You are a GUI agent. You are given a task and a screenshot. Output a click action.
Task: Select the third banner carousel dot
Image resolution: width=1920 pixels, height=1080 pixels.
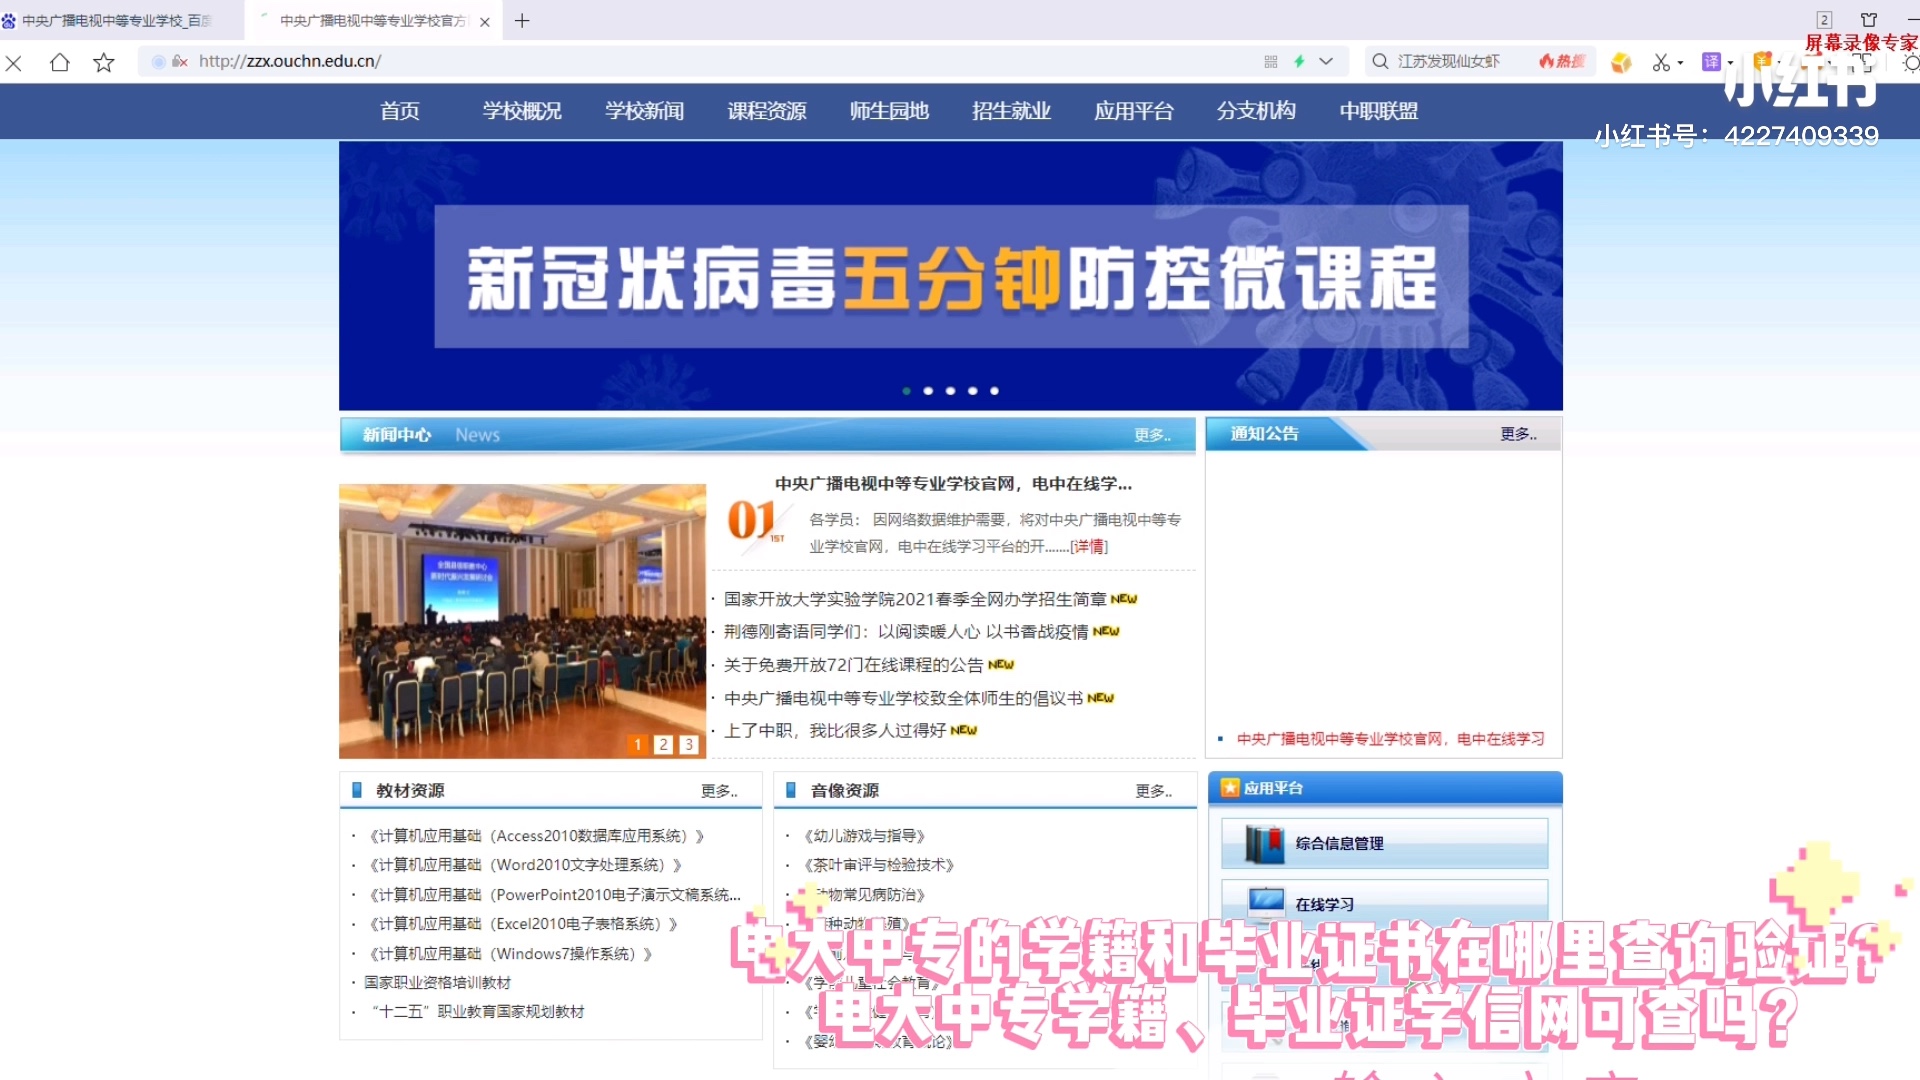point(950,391)
